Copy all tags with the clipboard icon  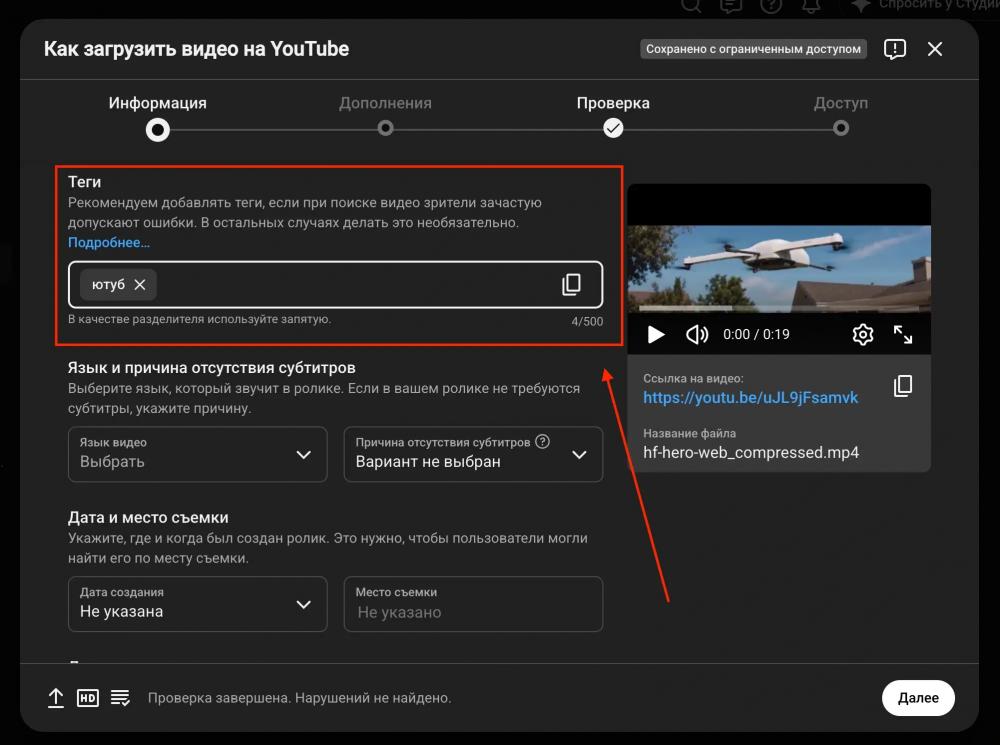(x=571, y=284)
